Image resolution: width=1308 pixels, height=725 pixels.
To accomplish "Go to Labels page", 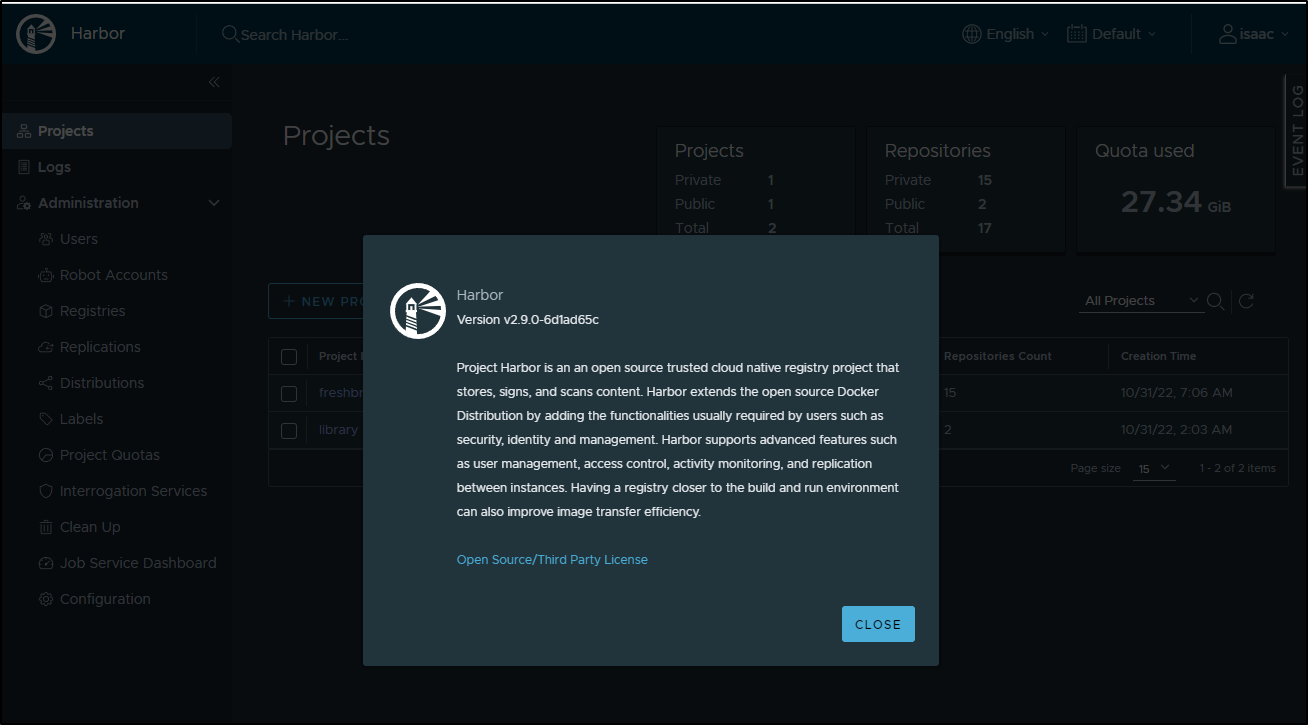I will tap(82, 419).
